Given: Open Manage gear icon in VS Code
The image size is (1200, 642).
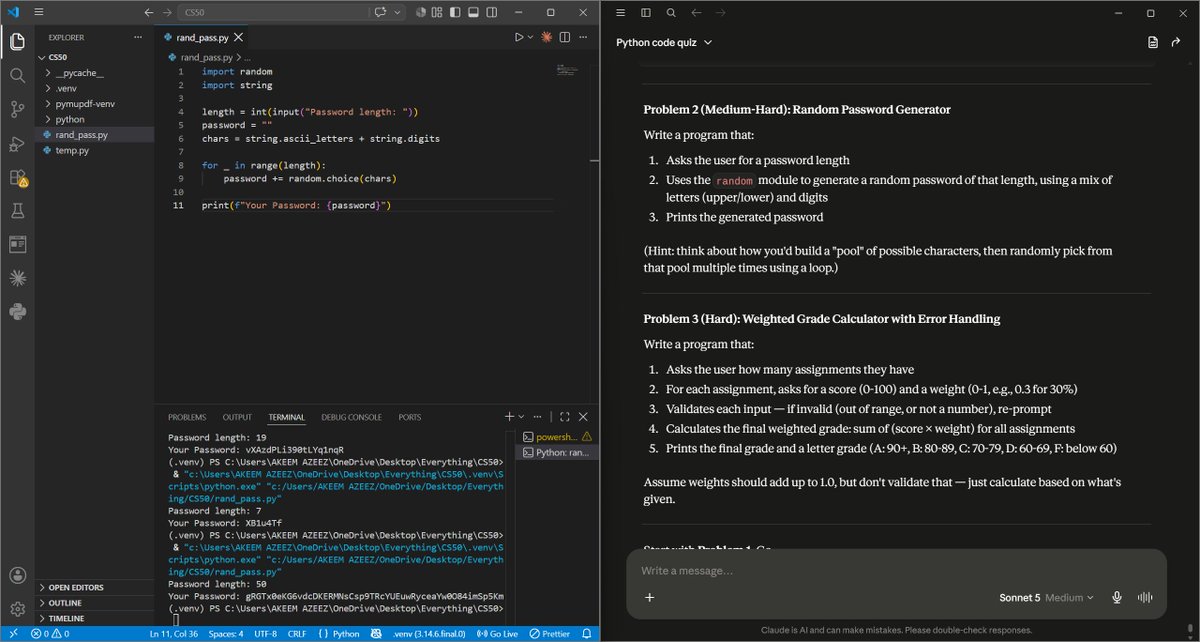Looking at the screenshot, I should click(x=17, y=608).
